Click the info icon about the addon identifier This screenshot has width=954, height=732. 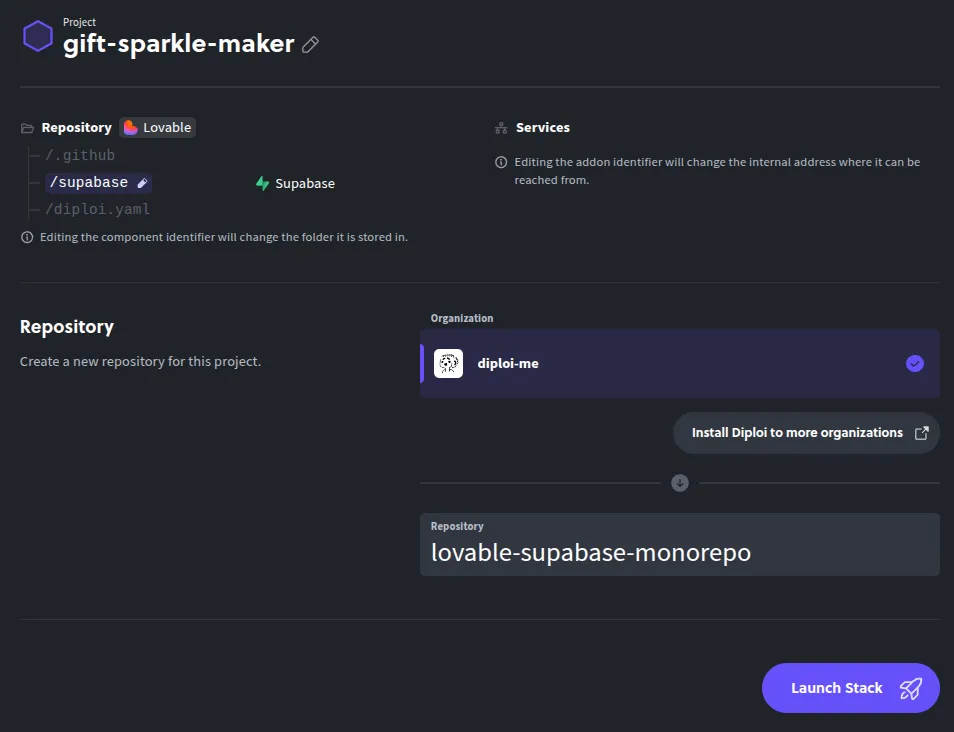[501, 161]
